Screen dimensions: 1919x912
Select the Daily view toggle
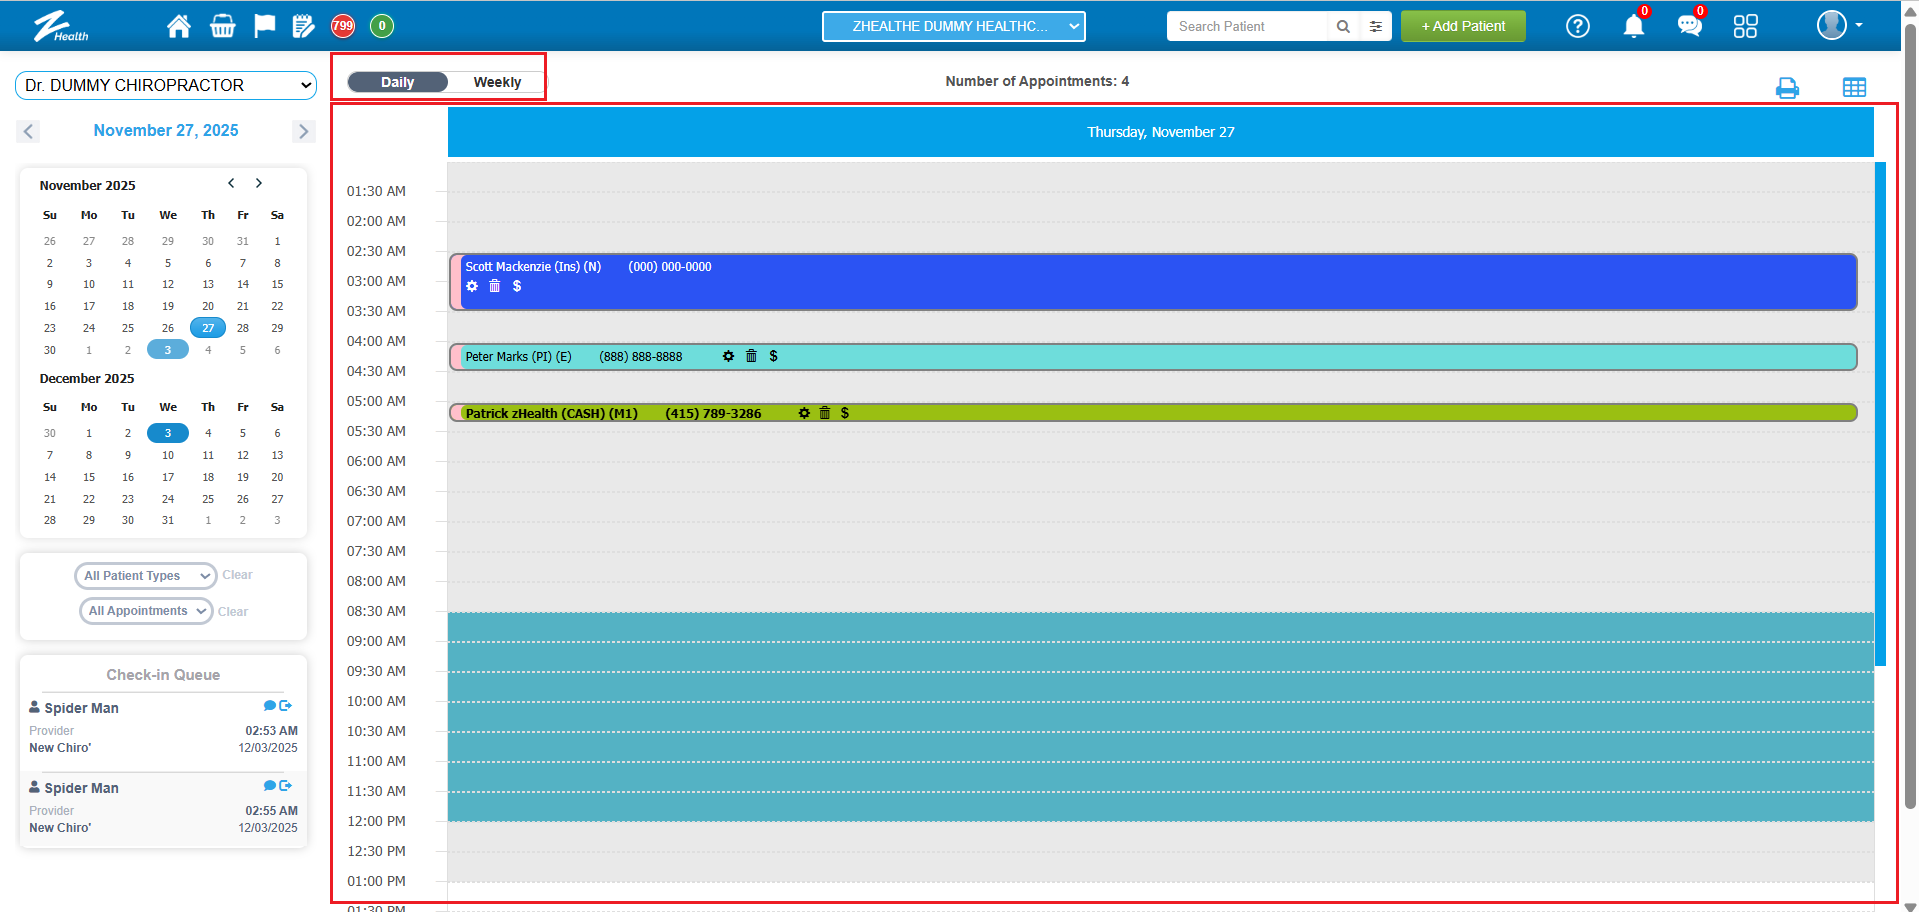tap(397, 82)
